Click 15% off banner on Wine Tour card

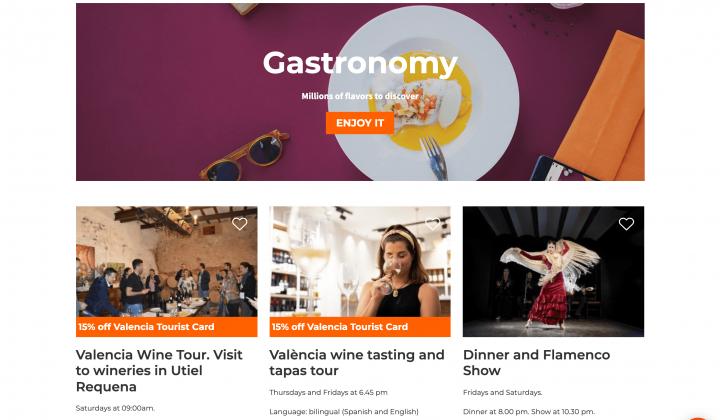[x=167, y=327]
